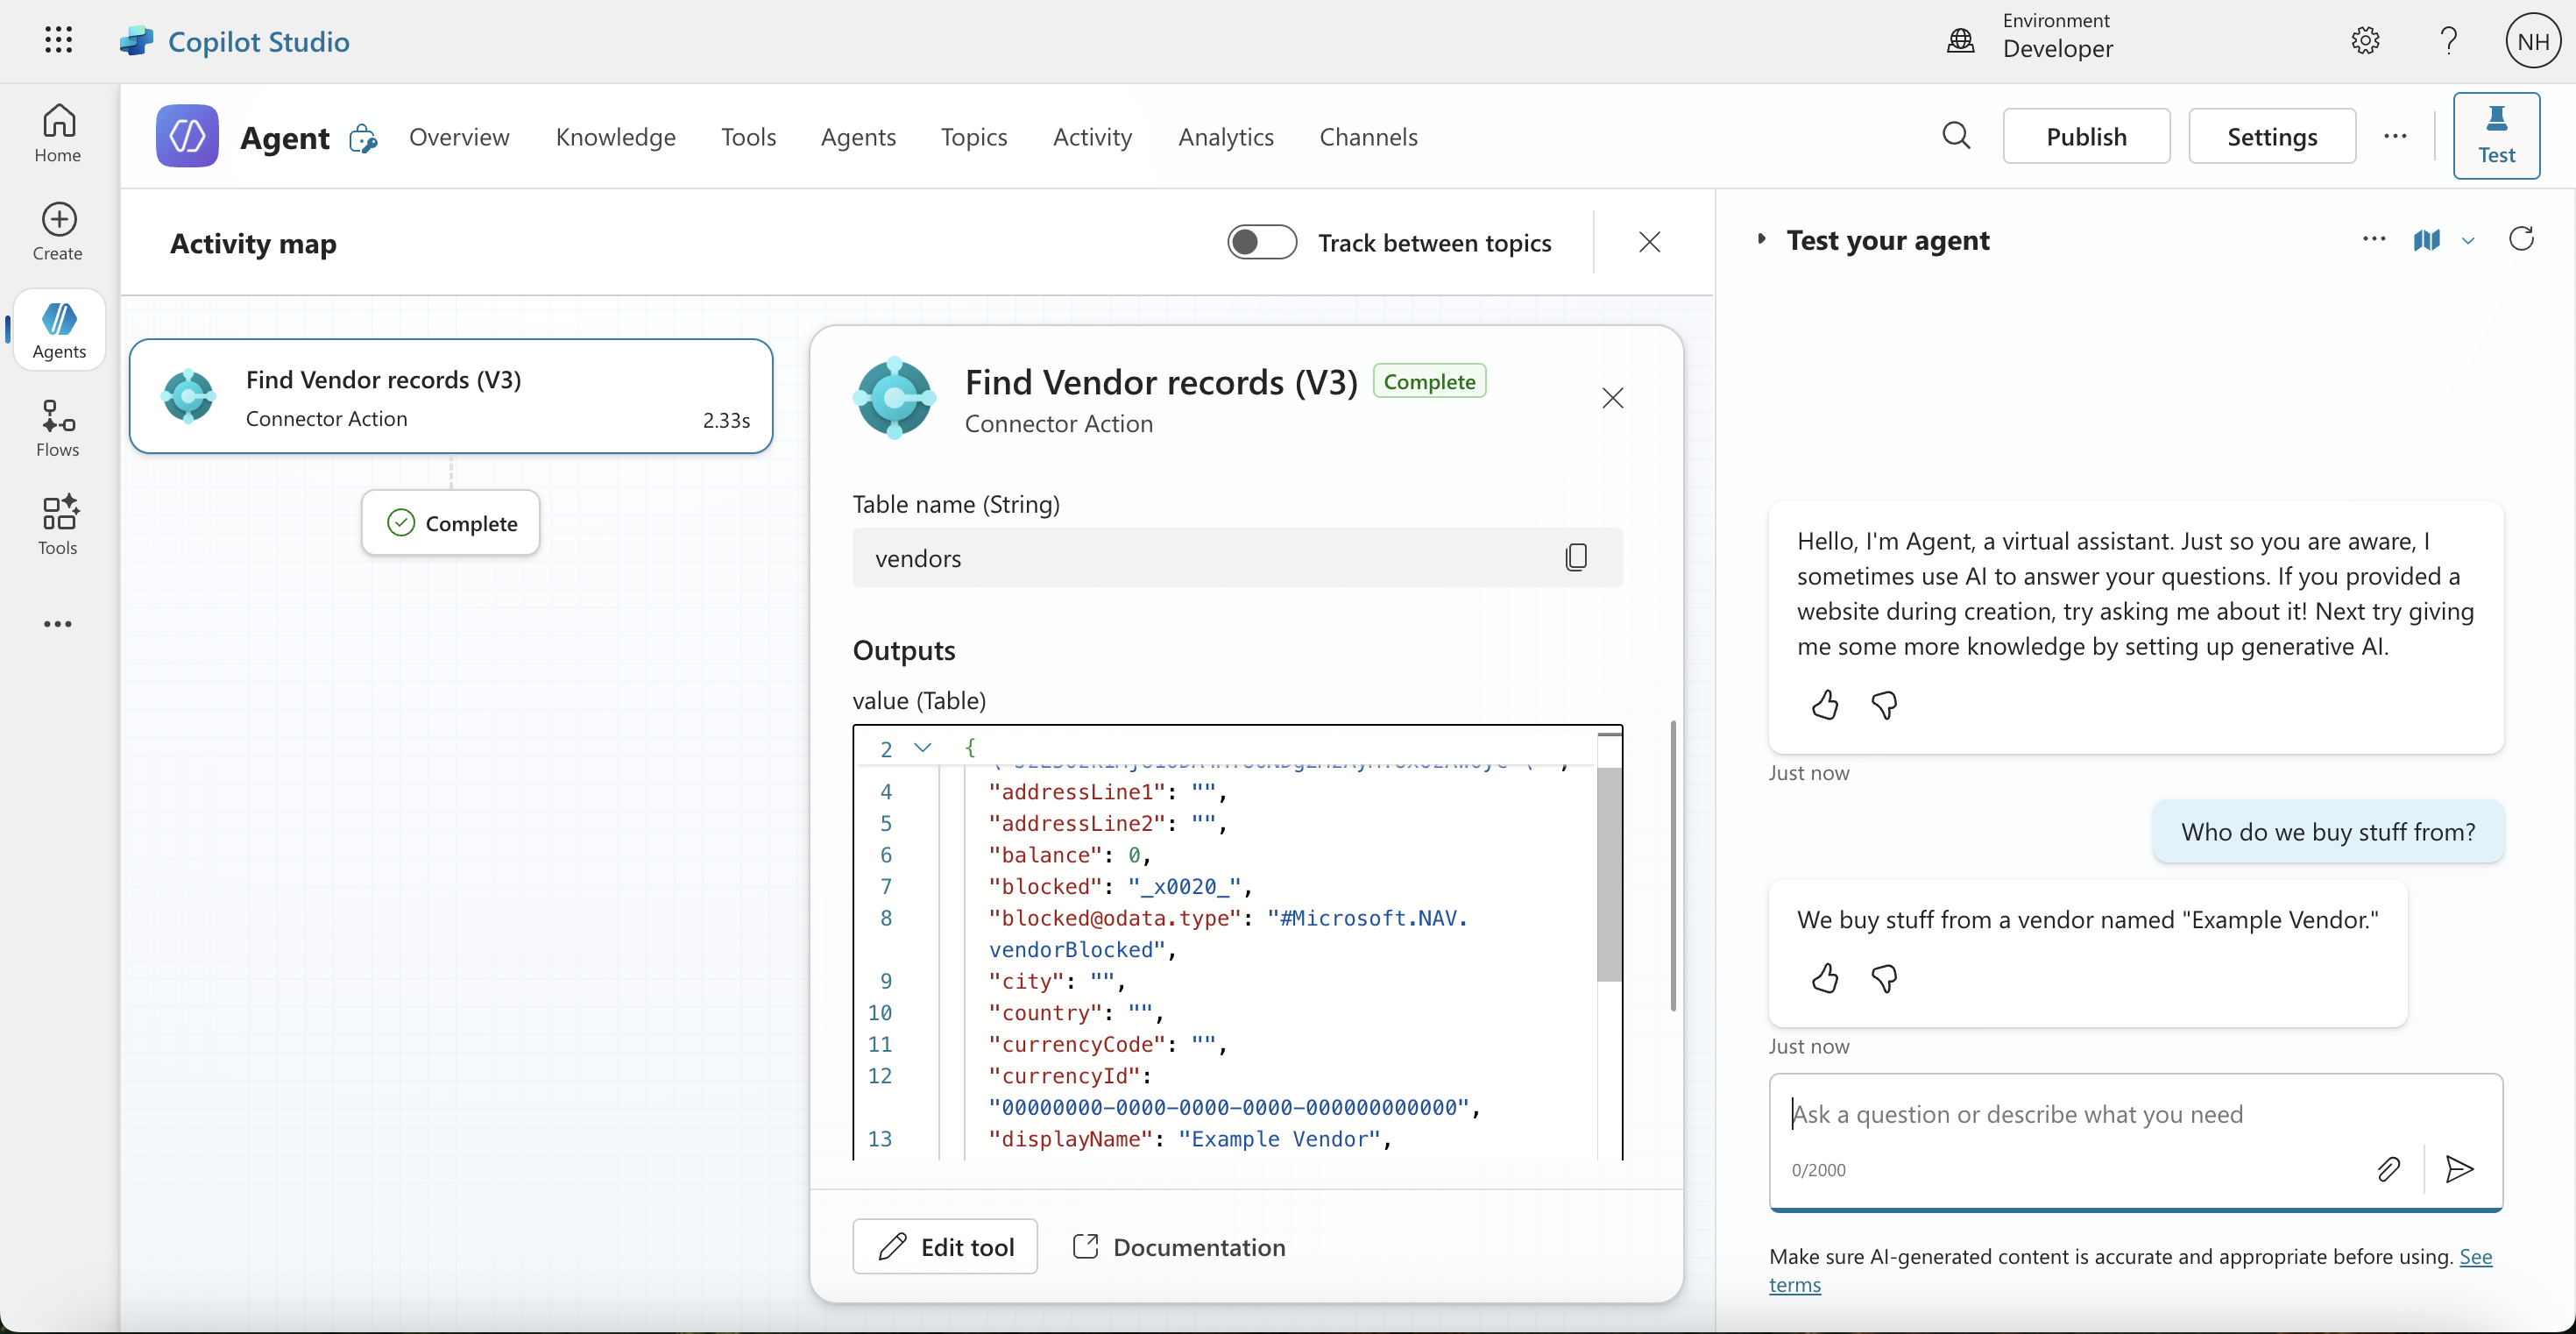Collapse the Test your agent panel
This screenshot has height=1334, width=2576.
(1761, 240)
